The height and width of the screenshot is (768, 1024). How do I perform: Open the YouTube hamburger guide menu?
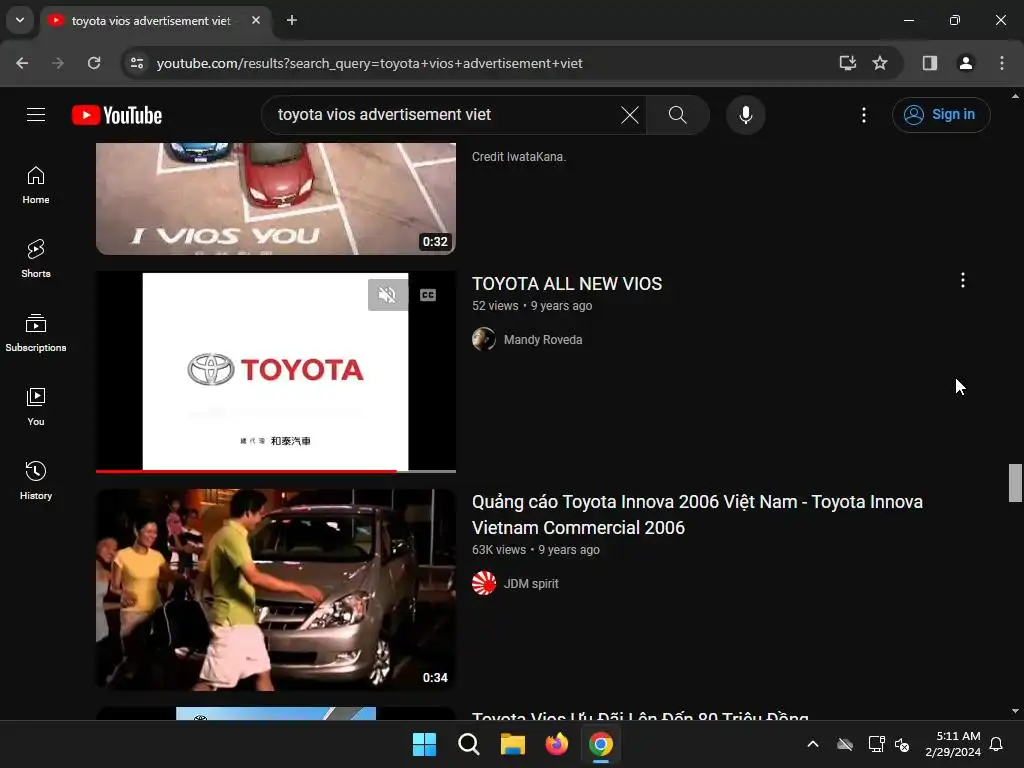pos(36,115)
